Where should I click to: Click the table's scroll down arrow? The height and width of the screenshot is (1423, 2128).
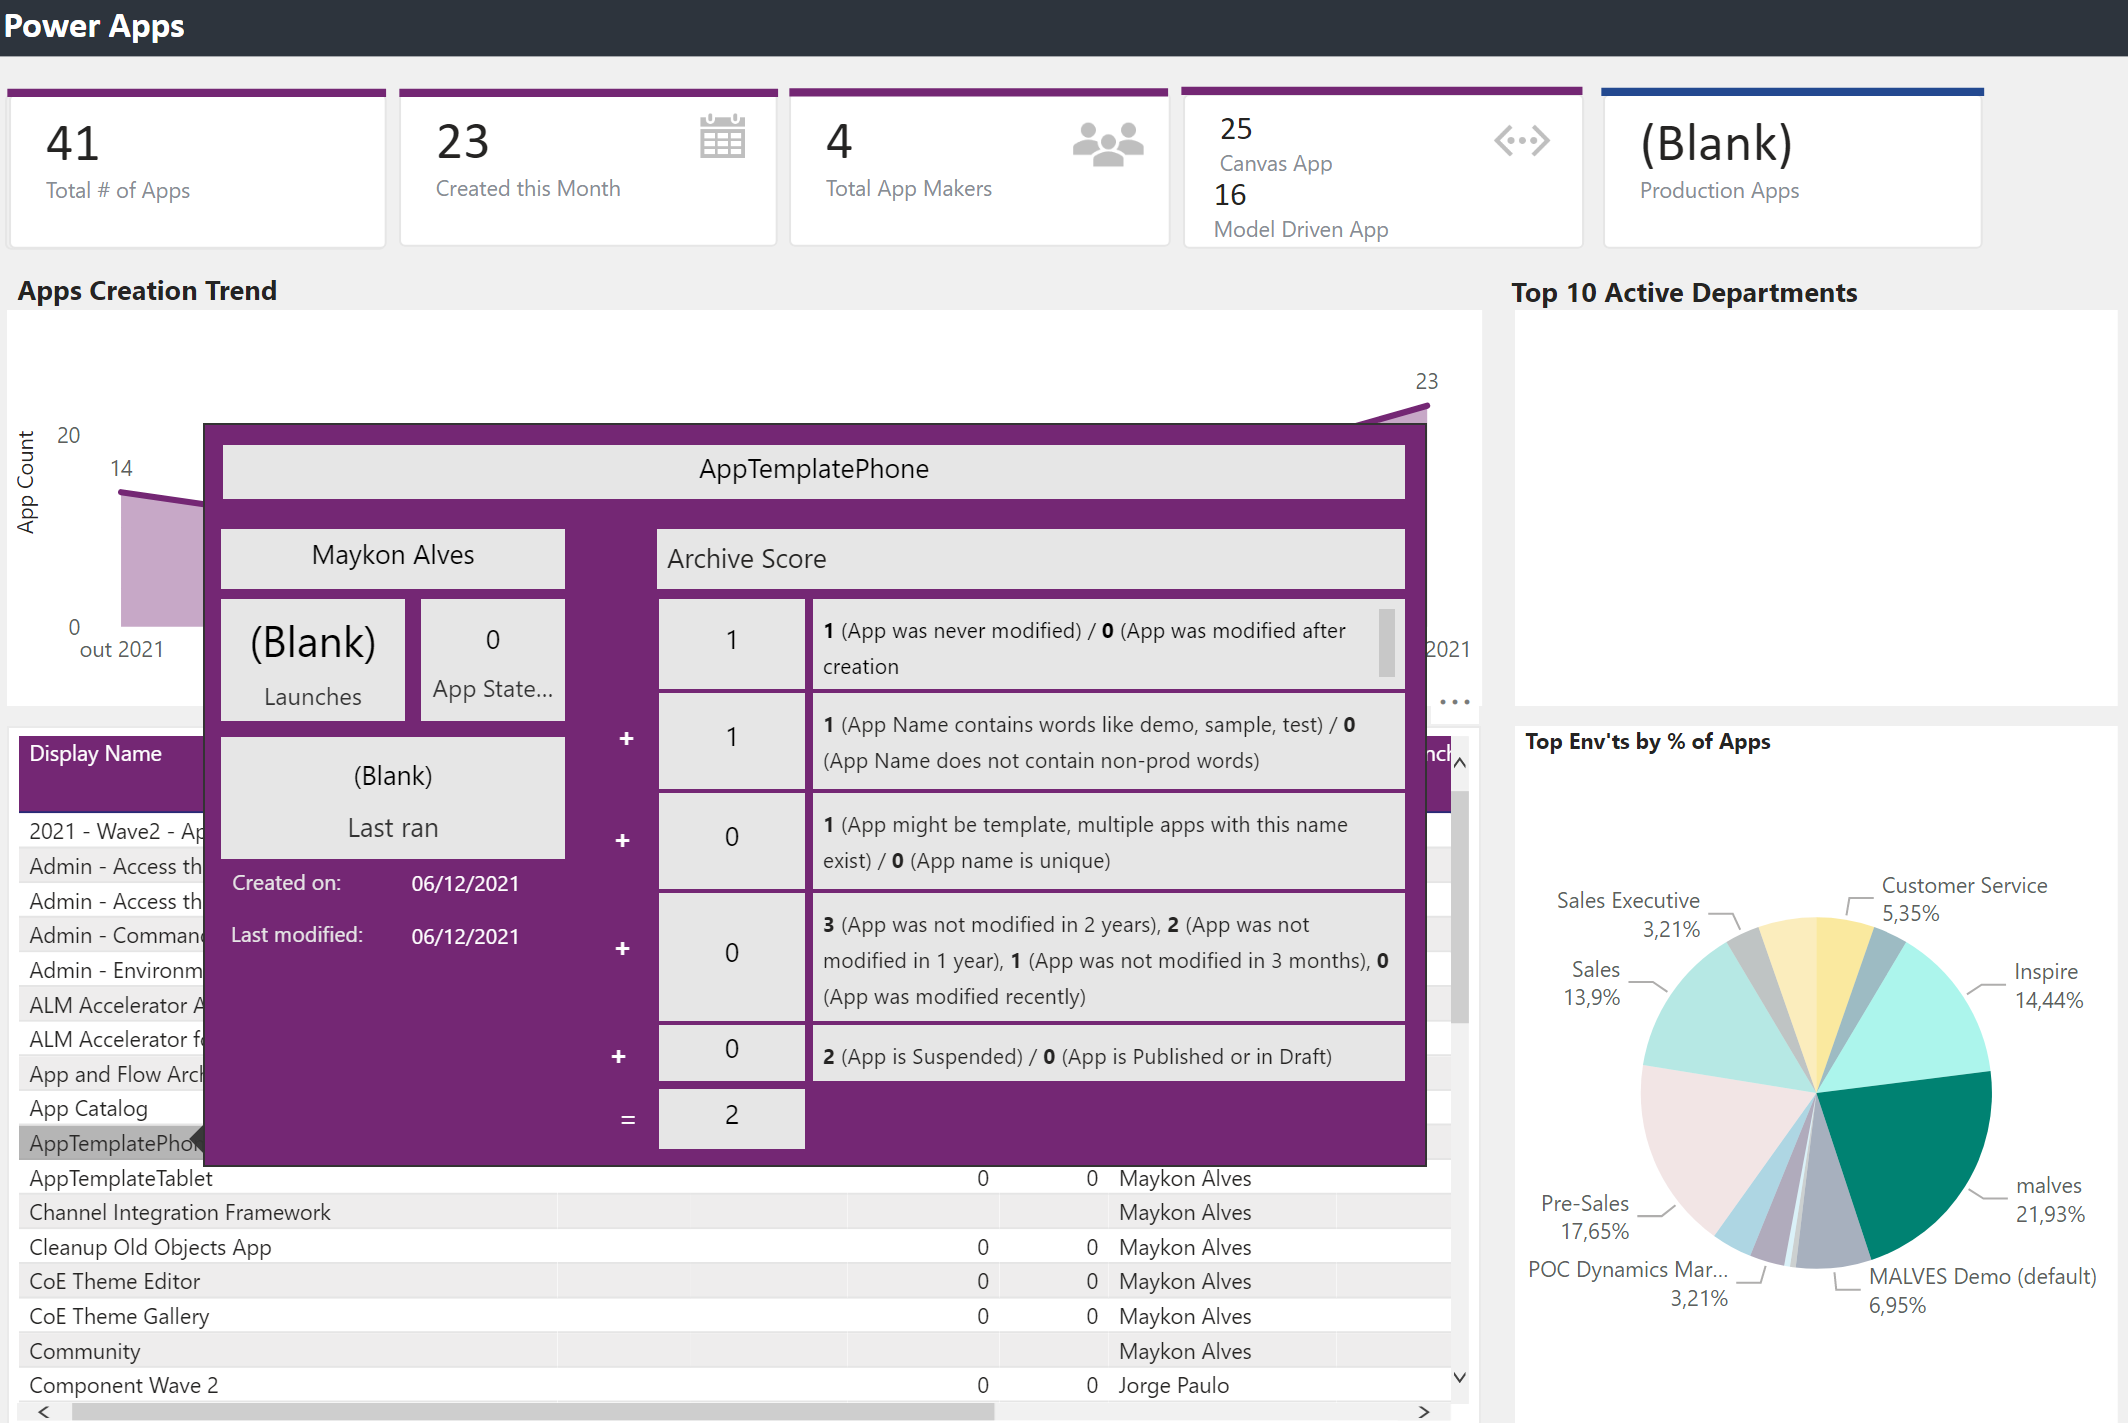[1460, 1377]
